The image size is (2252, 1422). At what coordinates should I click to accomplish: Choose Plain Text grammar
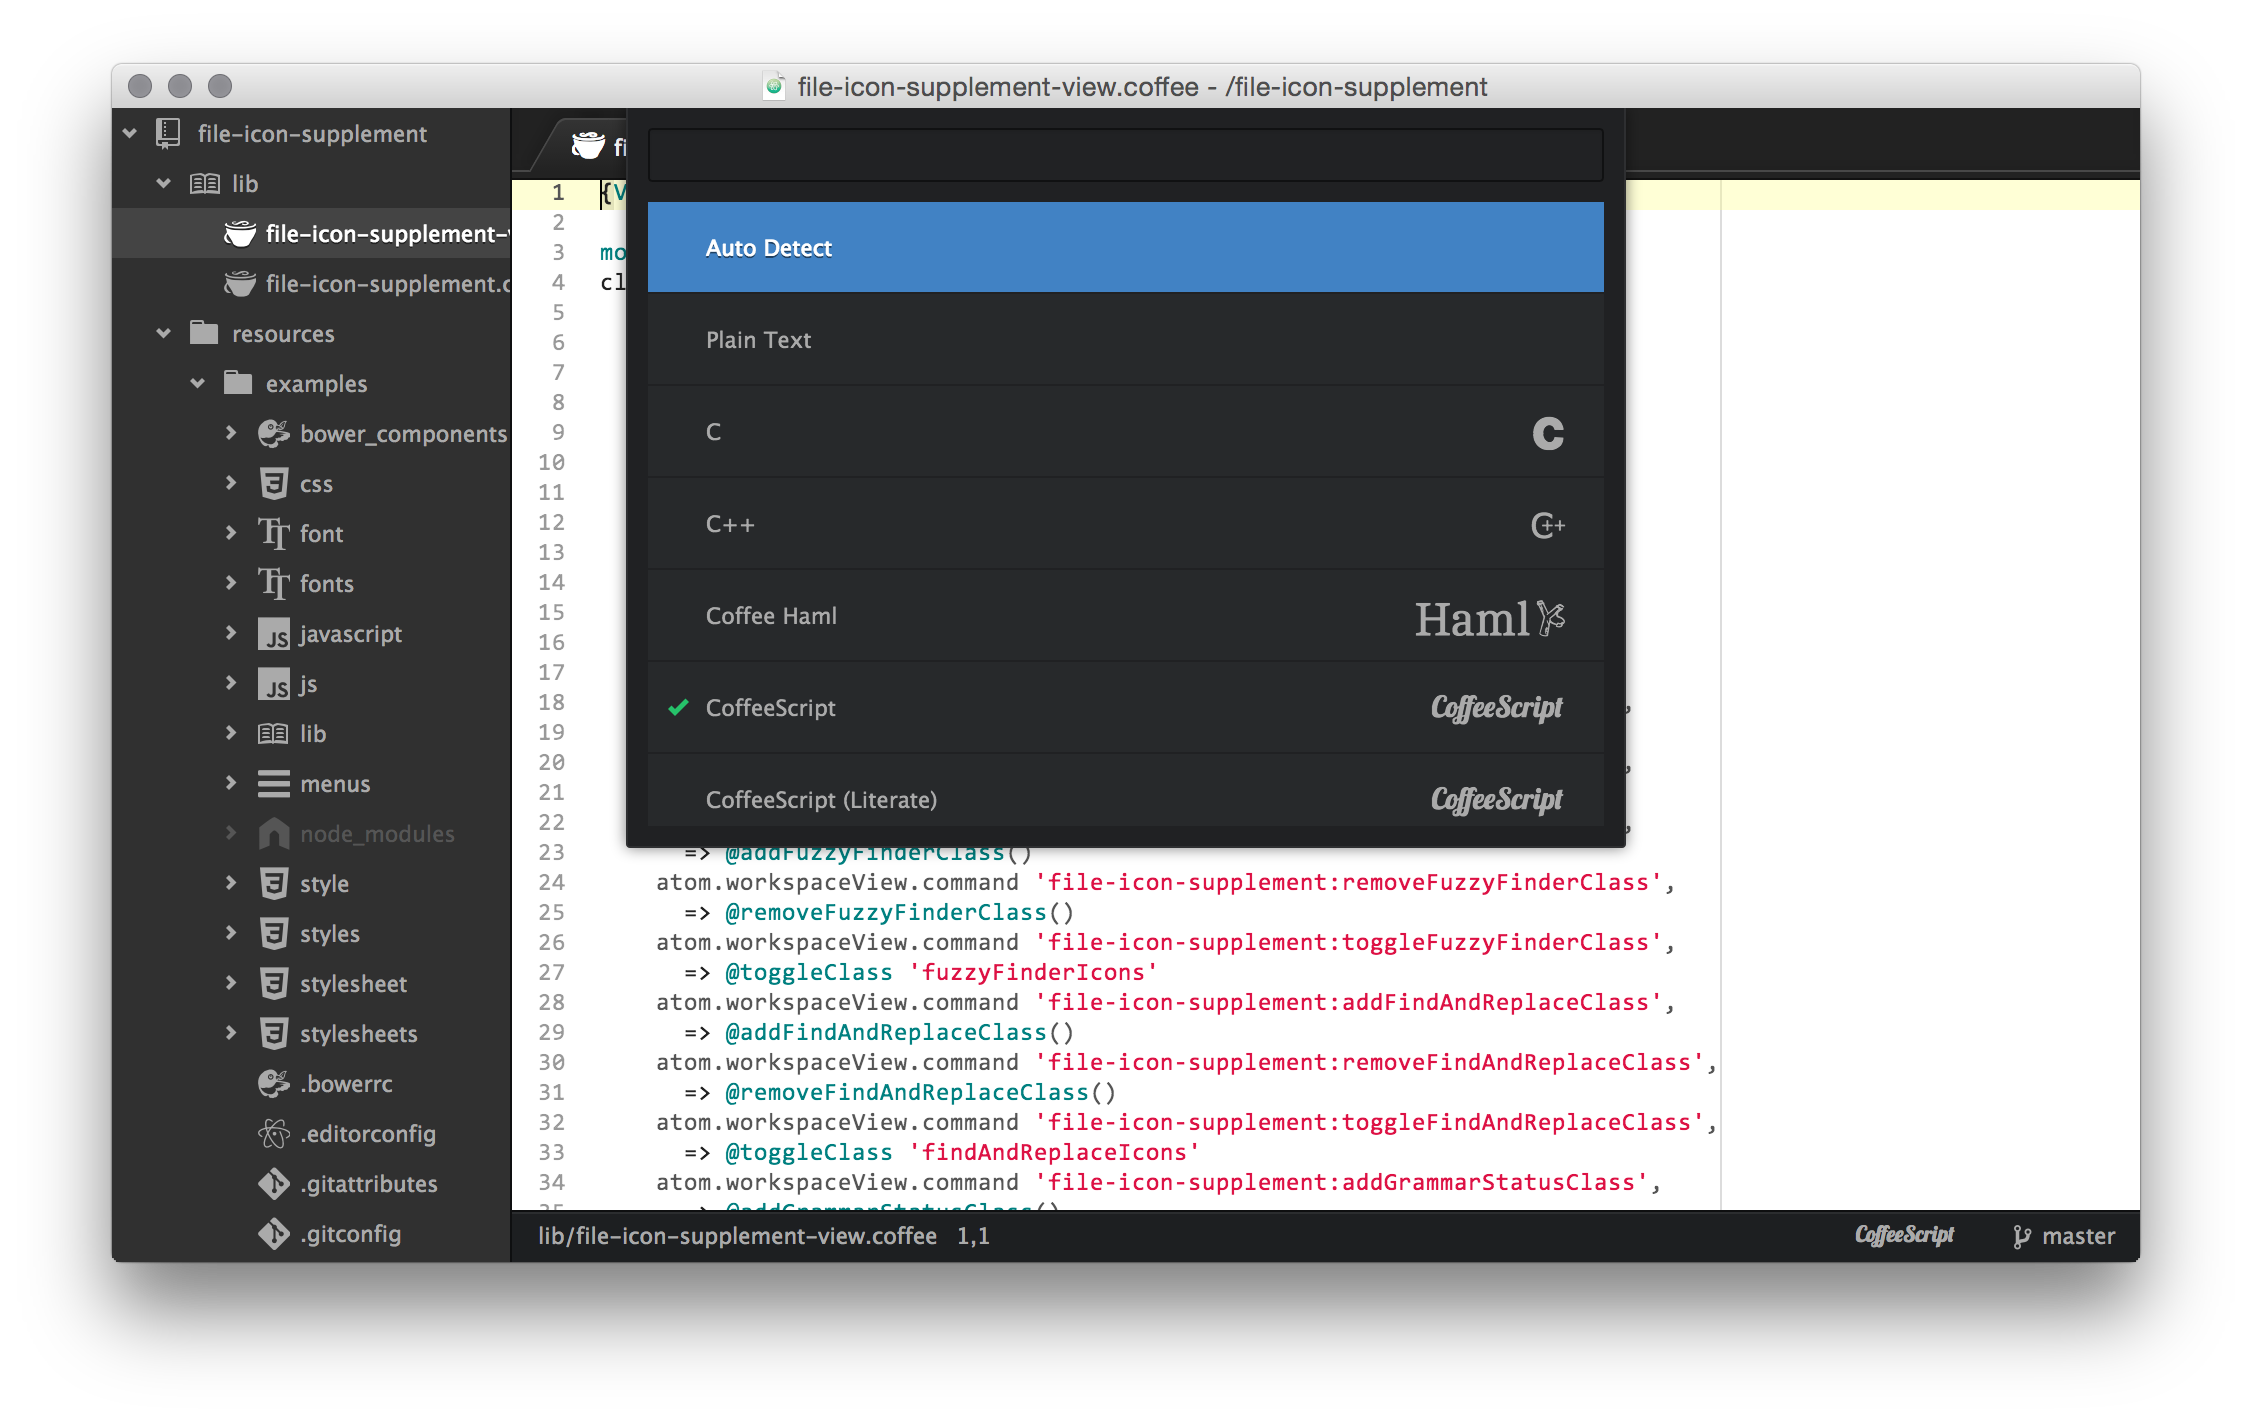[x=758, y=340]
